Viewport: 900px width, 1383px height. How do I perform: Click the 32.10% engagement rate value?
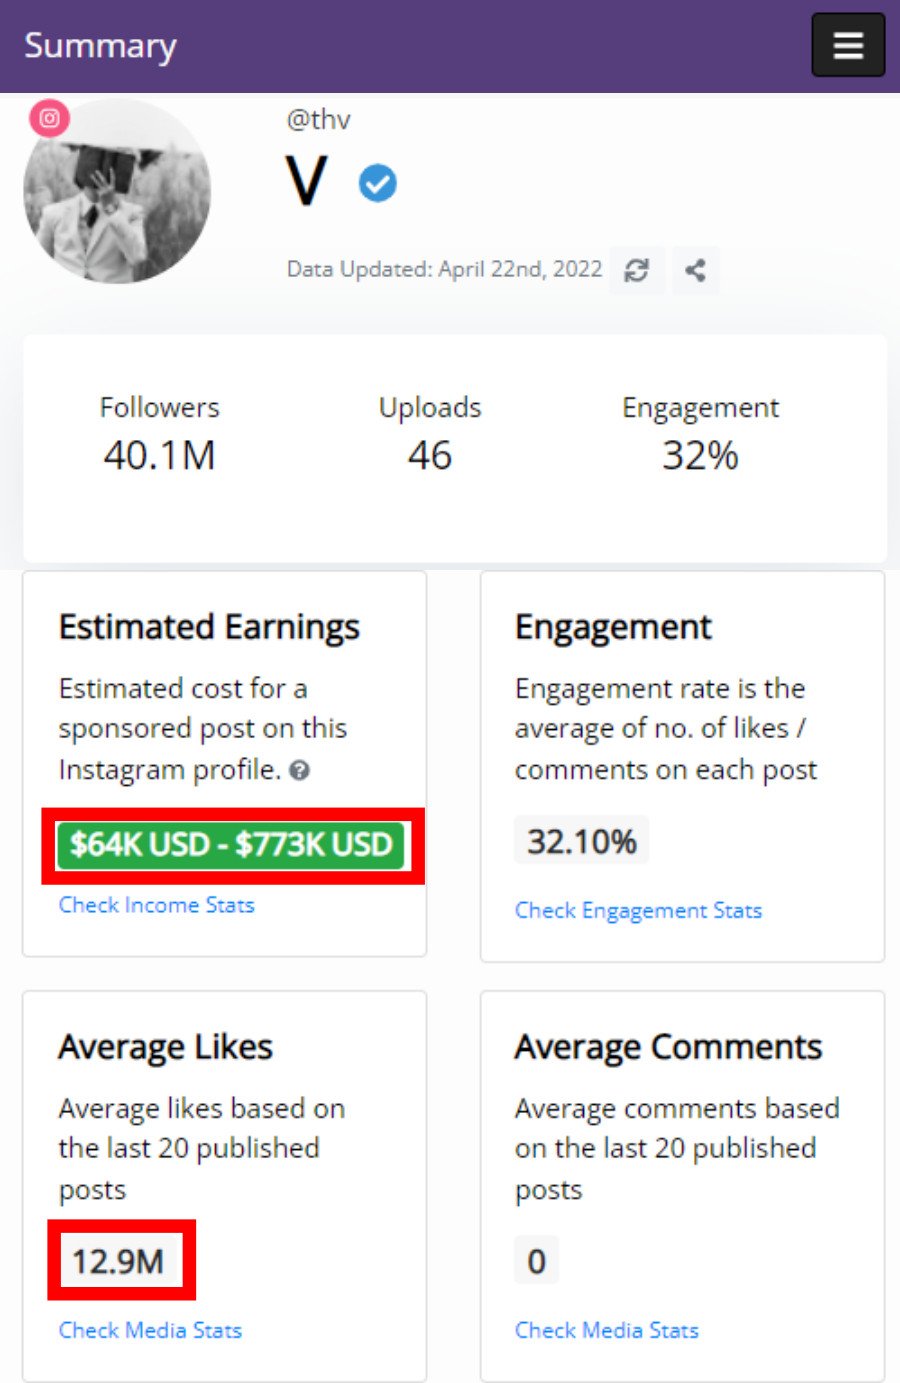click(581, 841)
